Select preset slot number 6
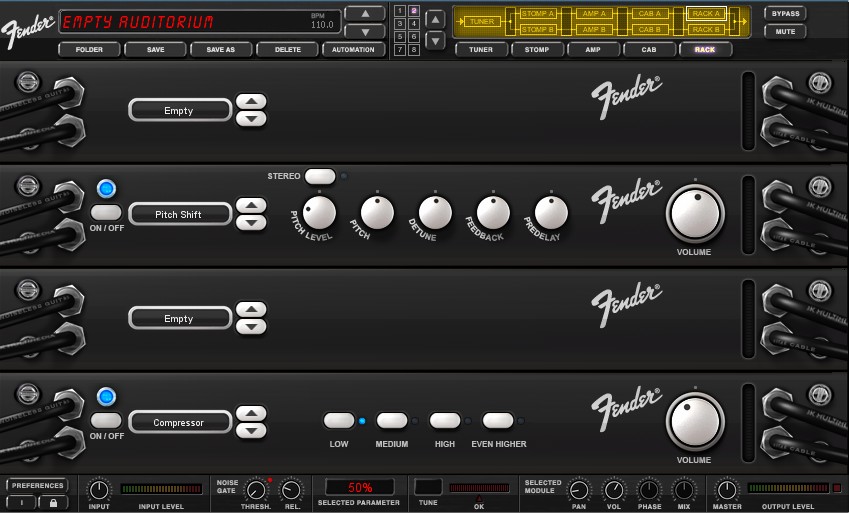849x513 pixels. coord(414,37)
